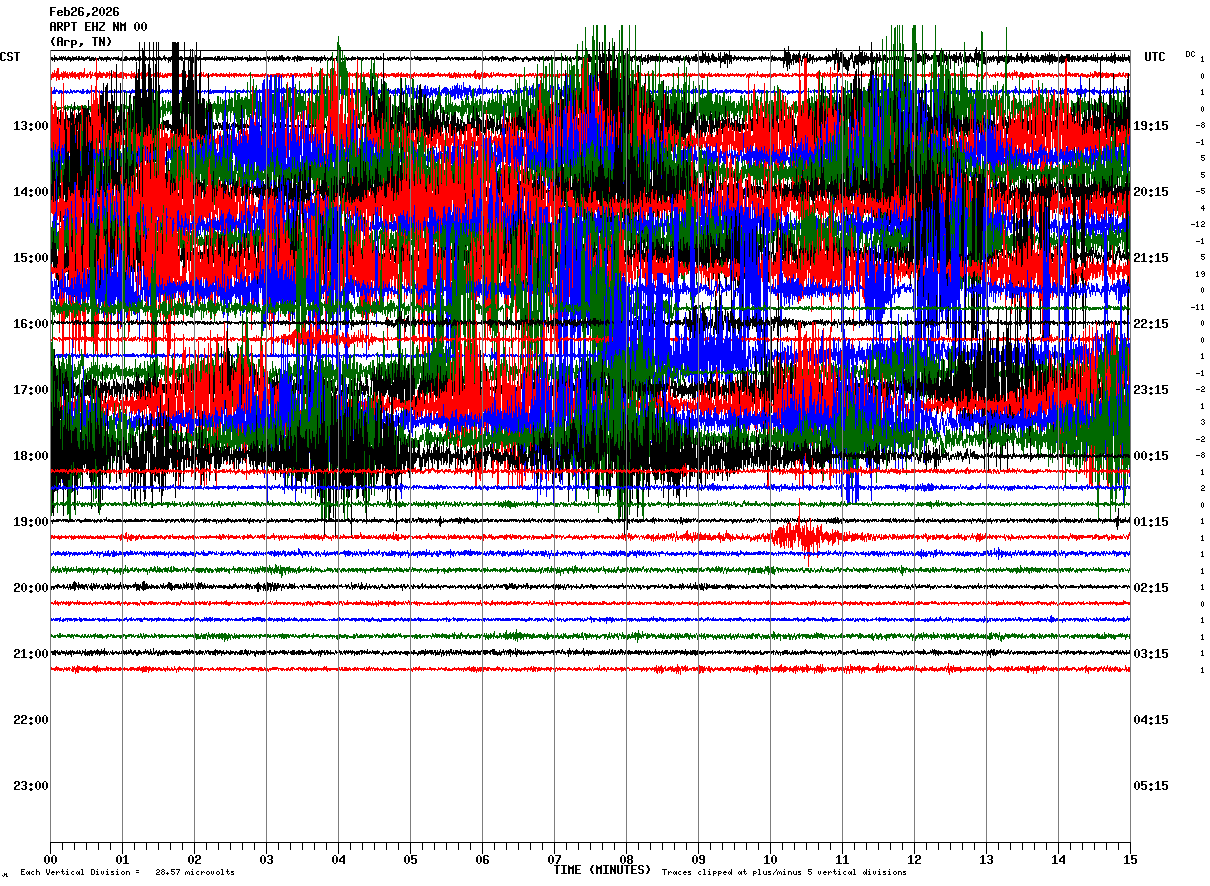Select the 23:00 CST time label
Screen dimensions: 1210x886
click(x=31, y=786)
